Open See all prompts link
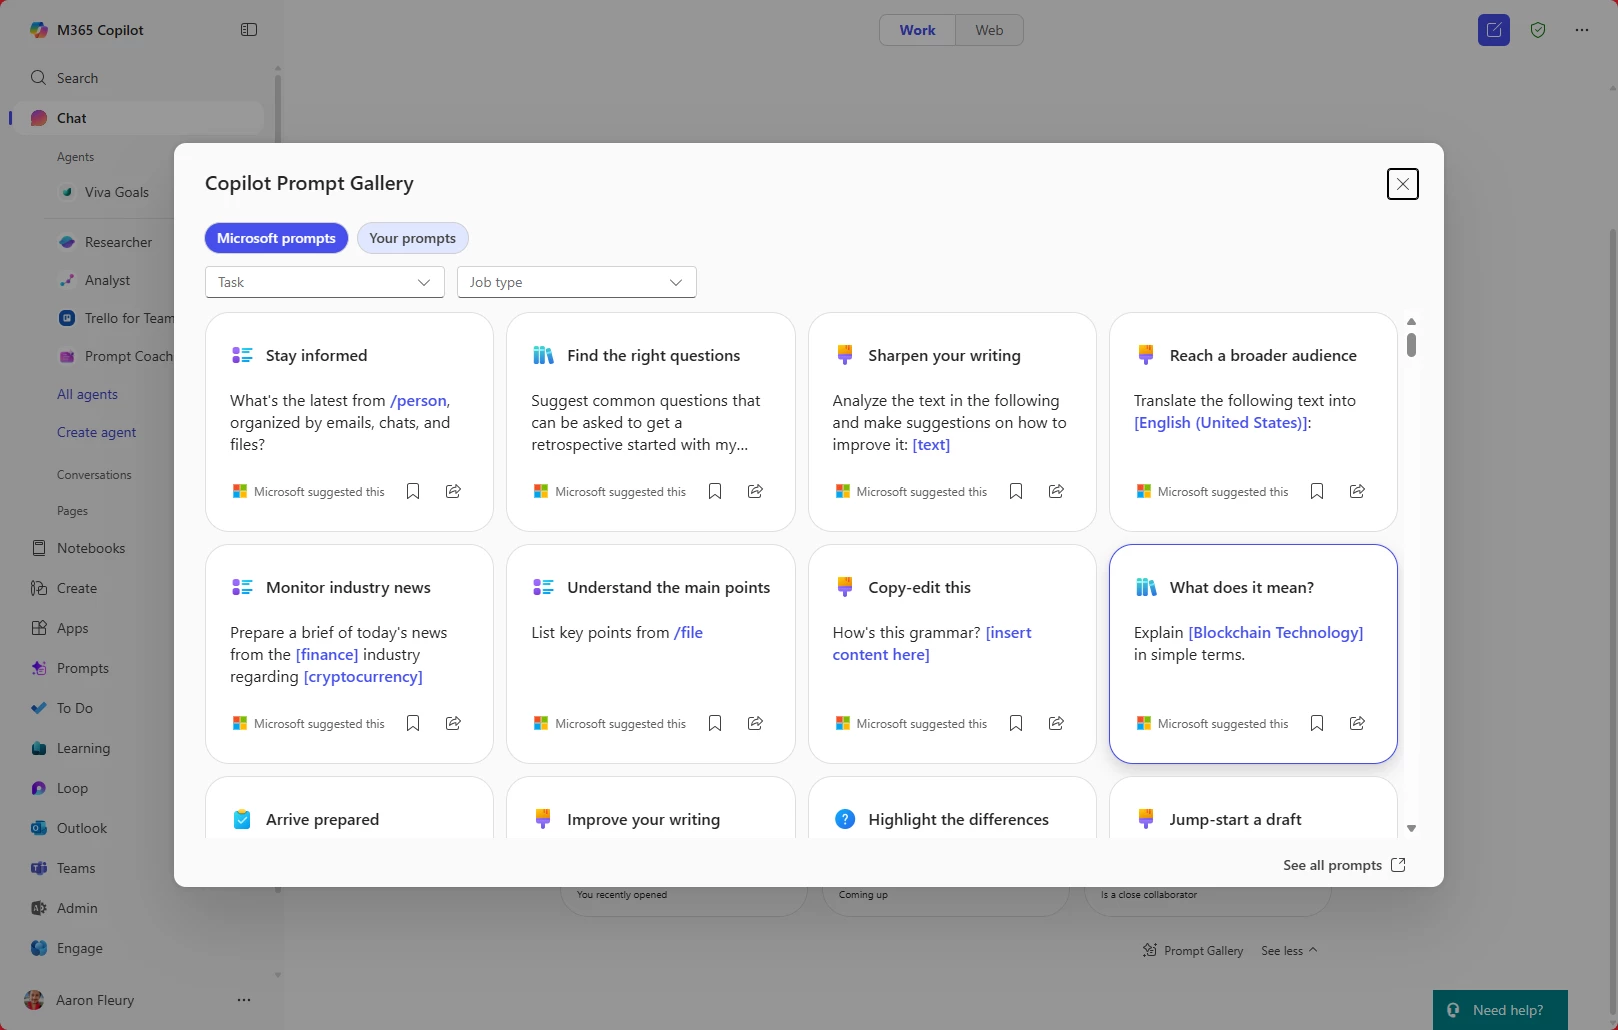The image size is (1618, 1030). [x=1344, y=865]
